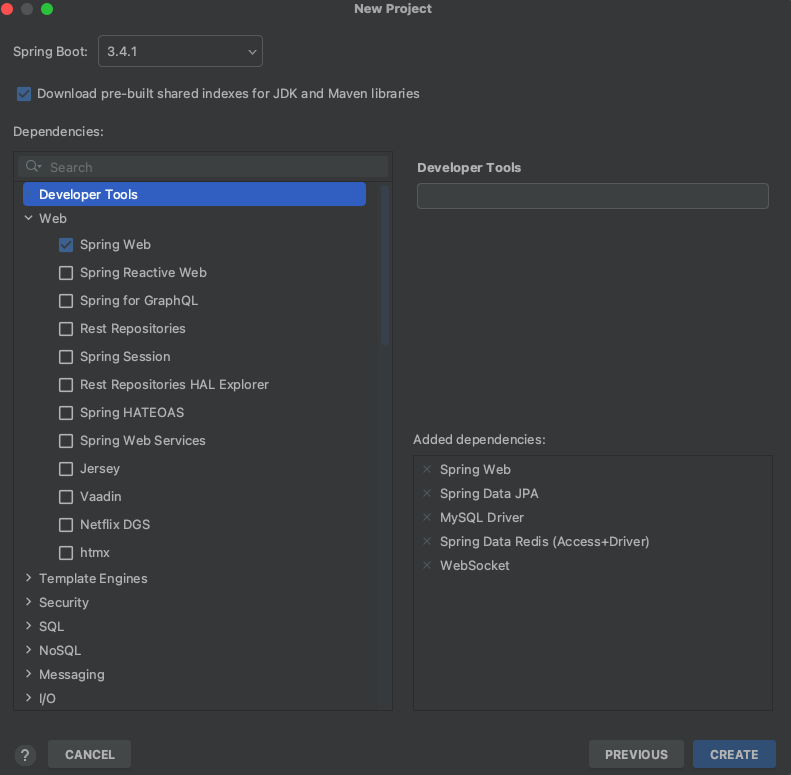Open the Spring Boot version dropdown
The image size is (791, 775).
click(x=180, y=51)
